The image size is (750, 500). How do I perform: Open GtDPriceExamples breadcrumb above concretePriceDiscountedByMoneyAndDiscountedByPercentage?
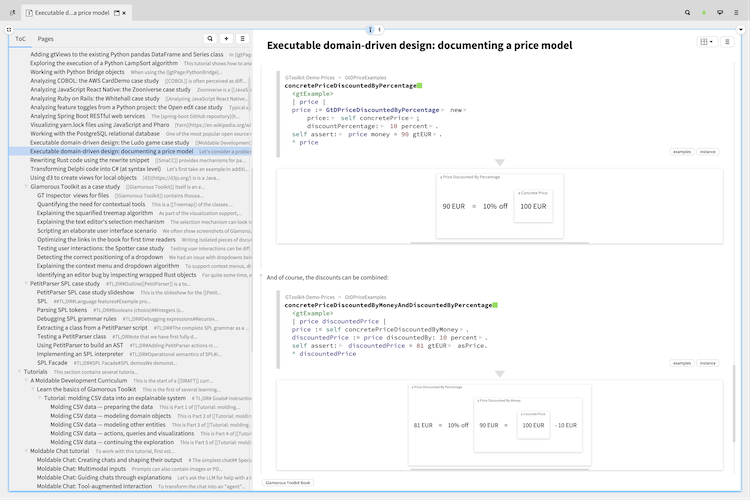[365, 297]
